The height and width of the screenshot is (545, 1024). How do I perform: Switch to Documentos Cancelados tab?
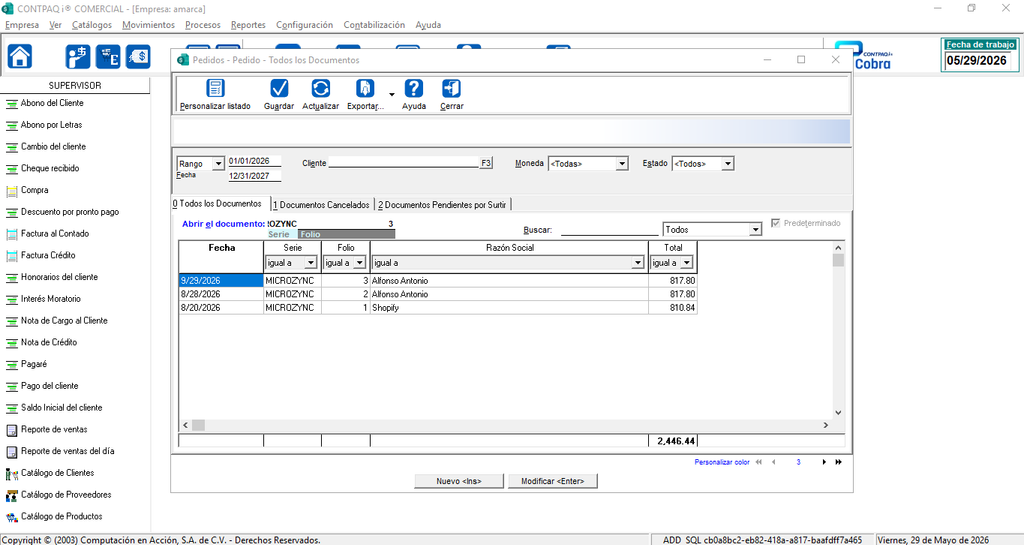321,205
